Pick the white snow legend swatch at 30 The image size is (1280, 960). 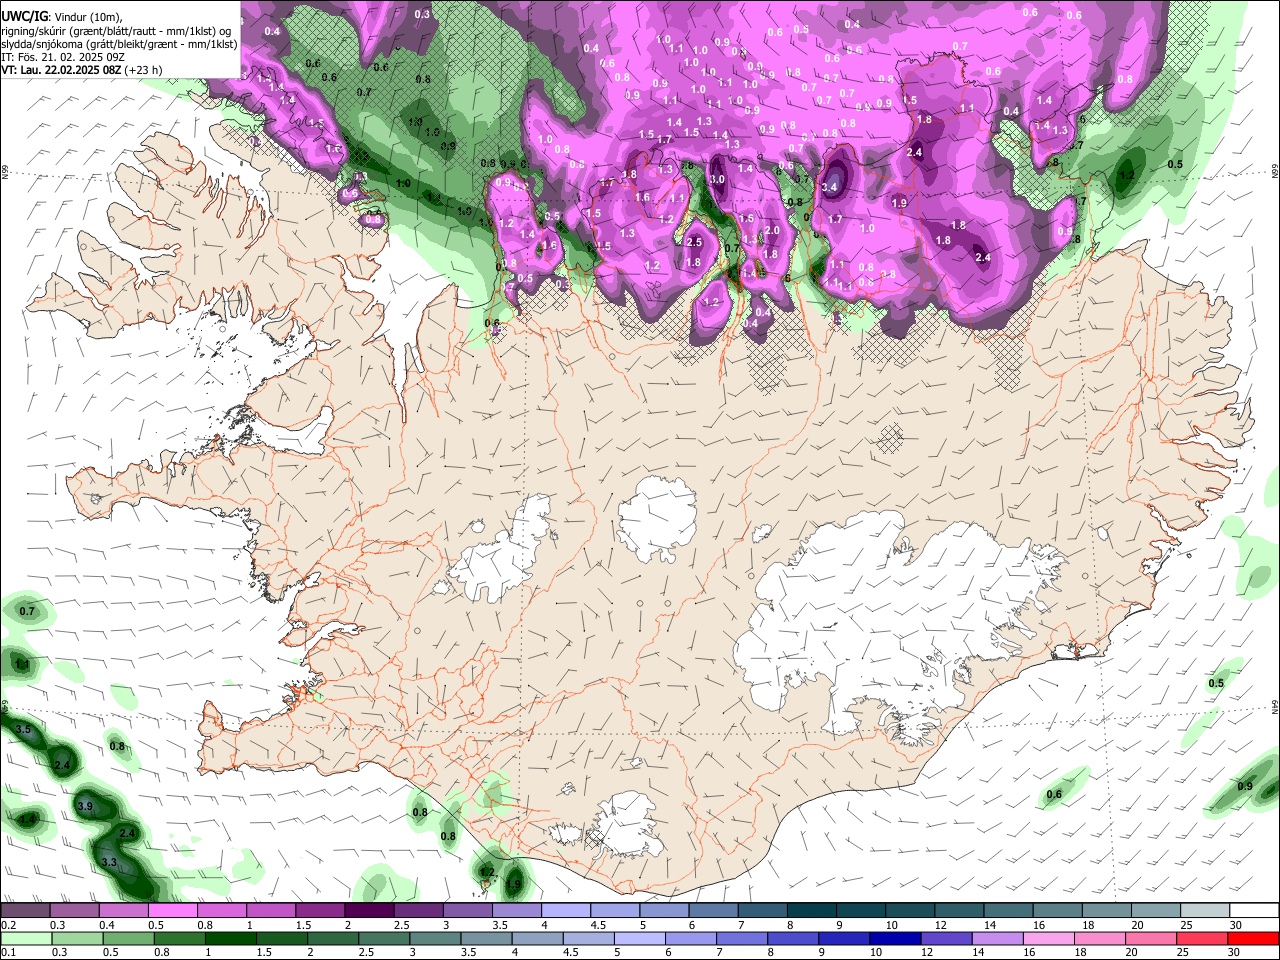click(x=1255, y=911)
